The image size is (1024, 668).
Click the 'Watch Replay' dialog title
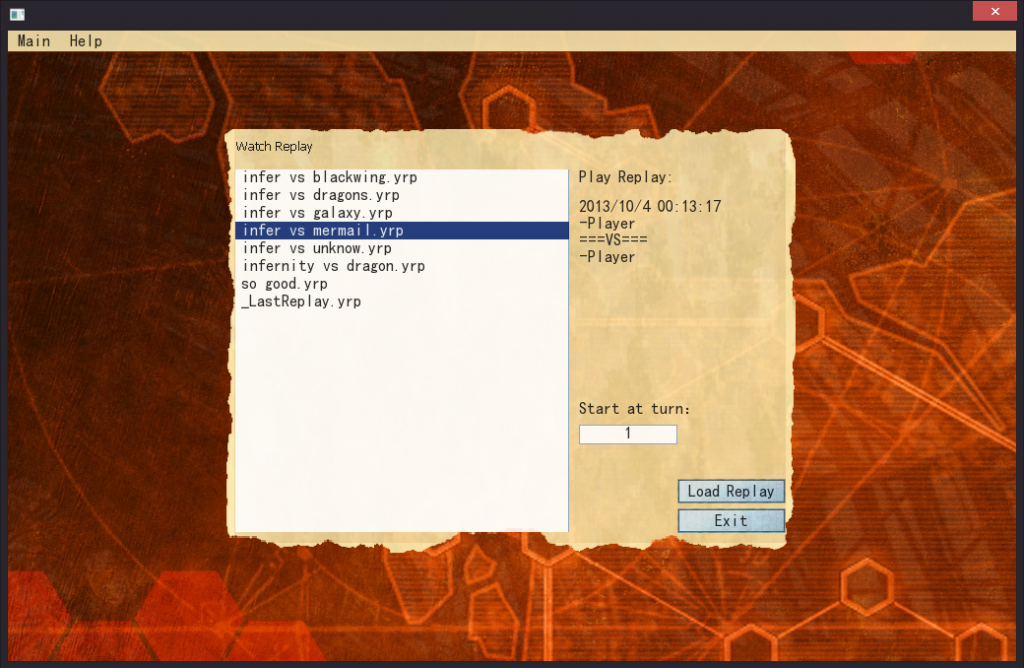coord(274,147)
